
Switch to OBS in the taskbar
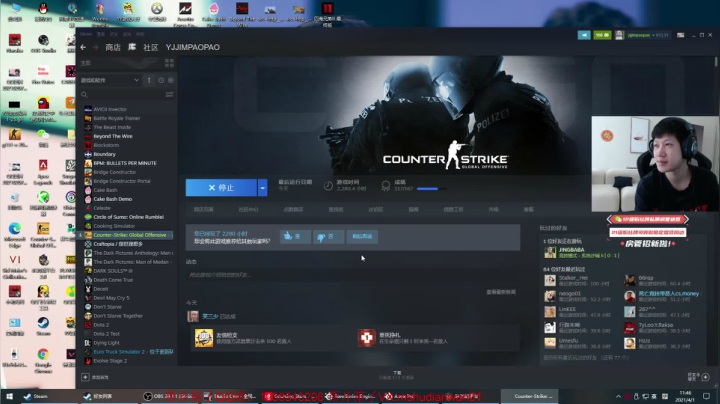168,396
